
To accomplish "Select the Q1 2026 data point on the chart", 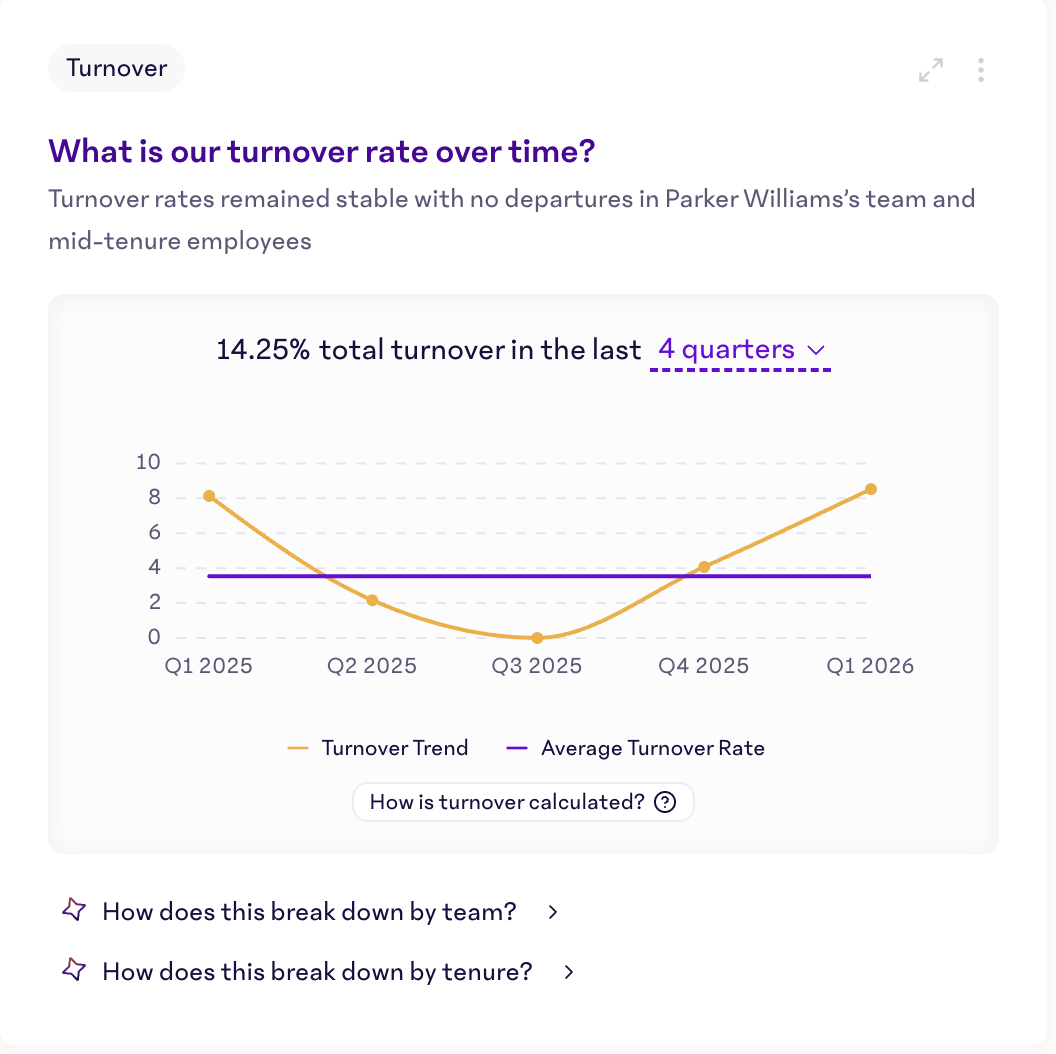I will [x=870, y=489].
